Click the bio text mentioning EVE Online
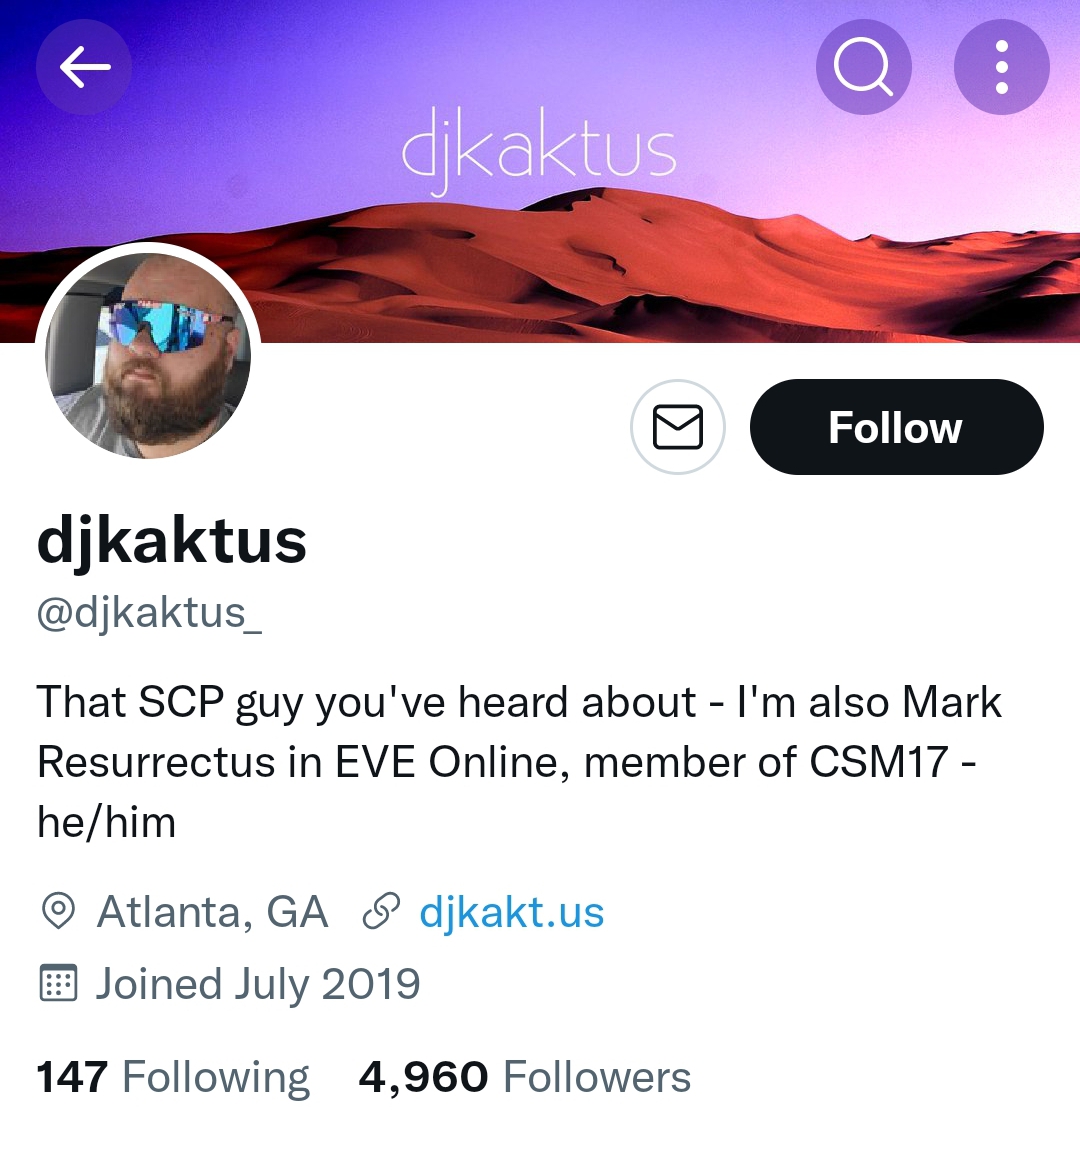Screen dimensions: 1080x1149 point(519,762)
